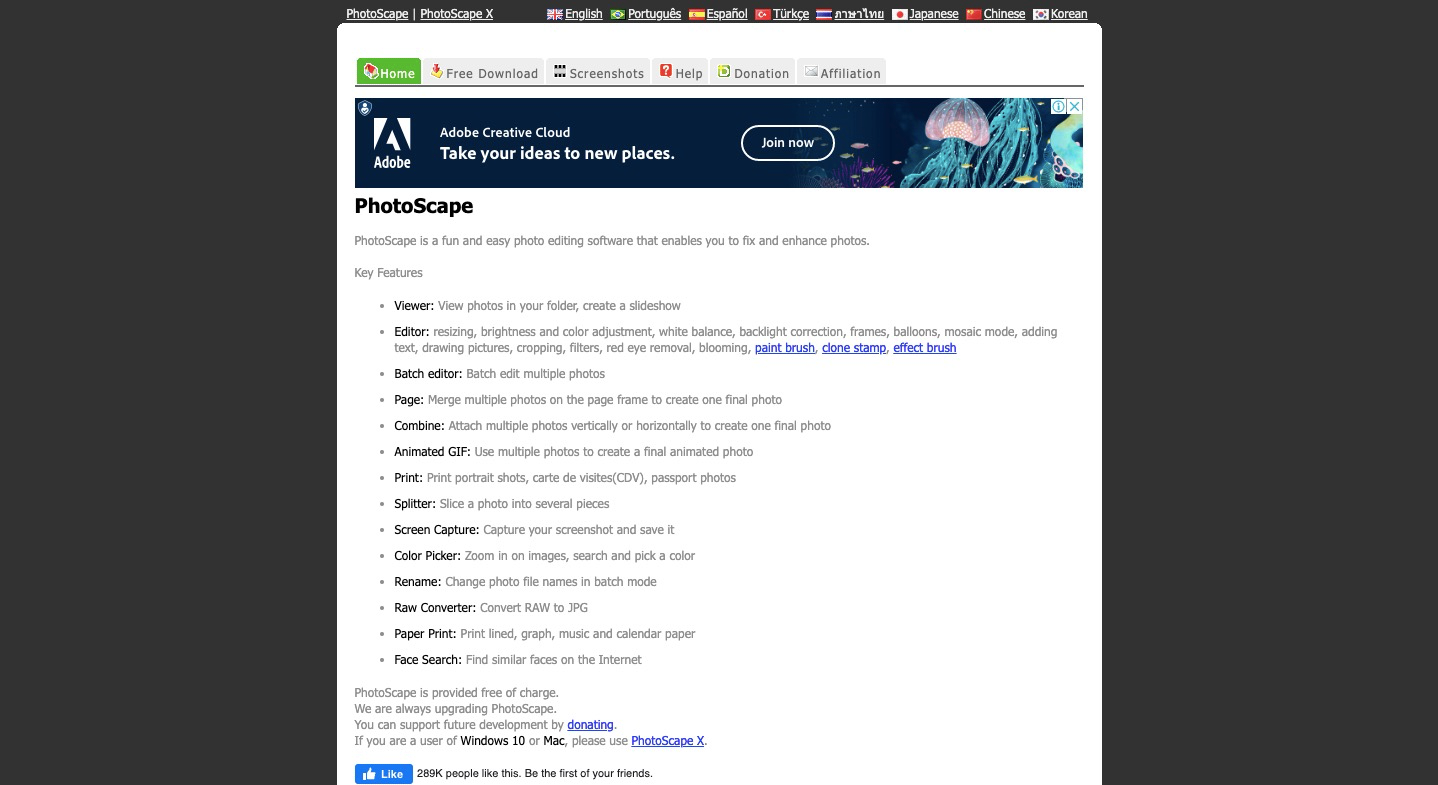Switch language to Türkçe
The width and height of the screenshot is (1438, 785).
pos(791,14)
